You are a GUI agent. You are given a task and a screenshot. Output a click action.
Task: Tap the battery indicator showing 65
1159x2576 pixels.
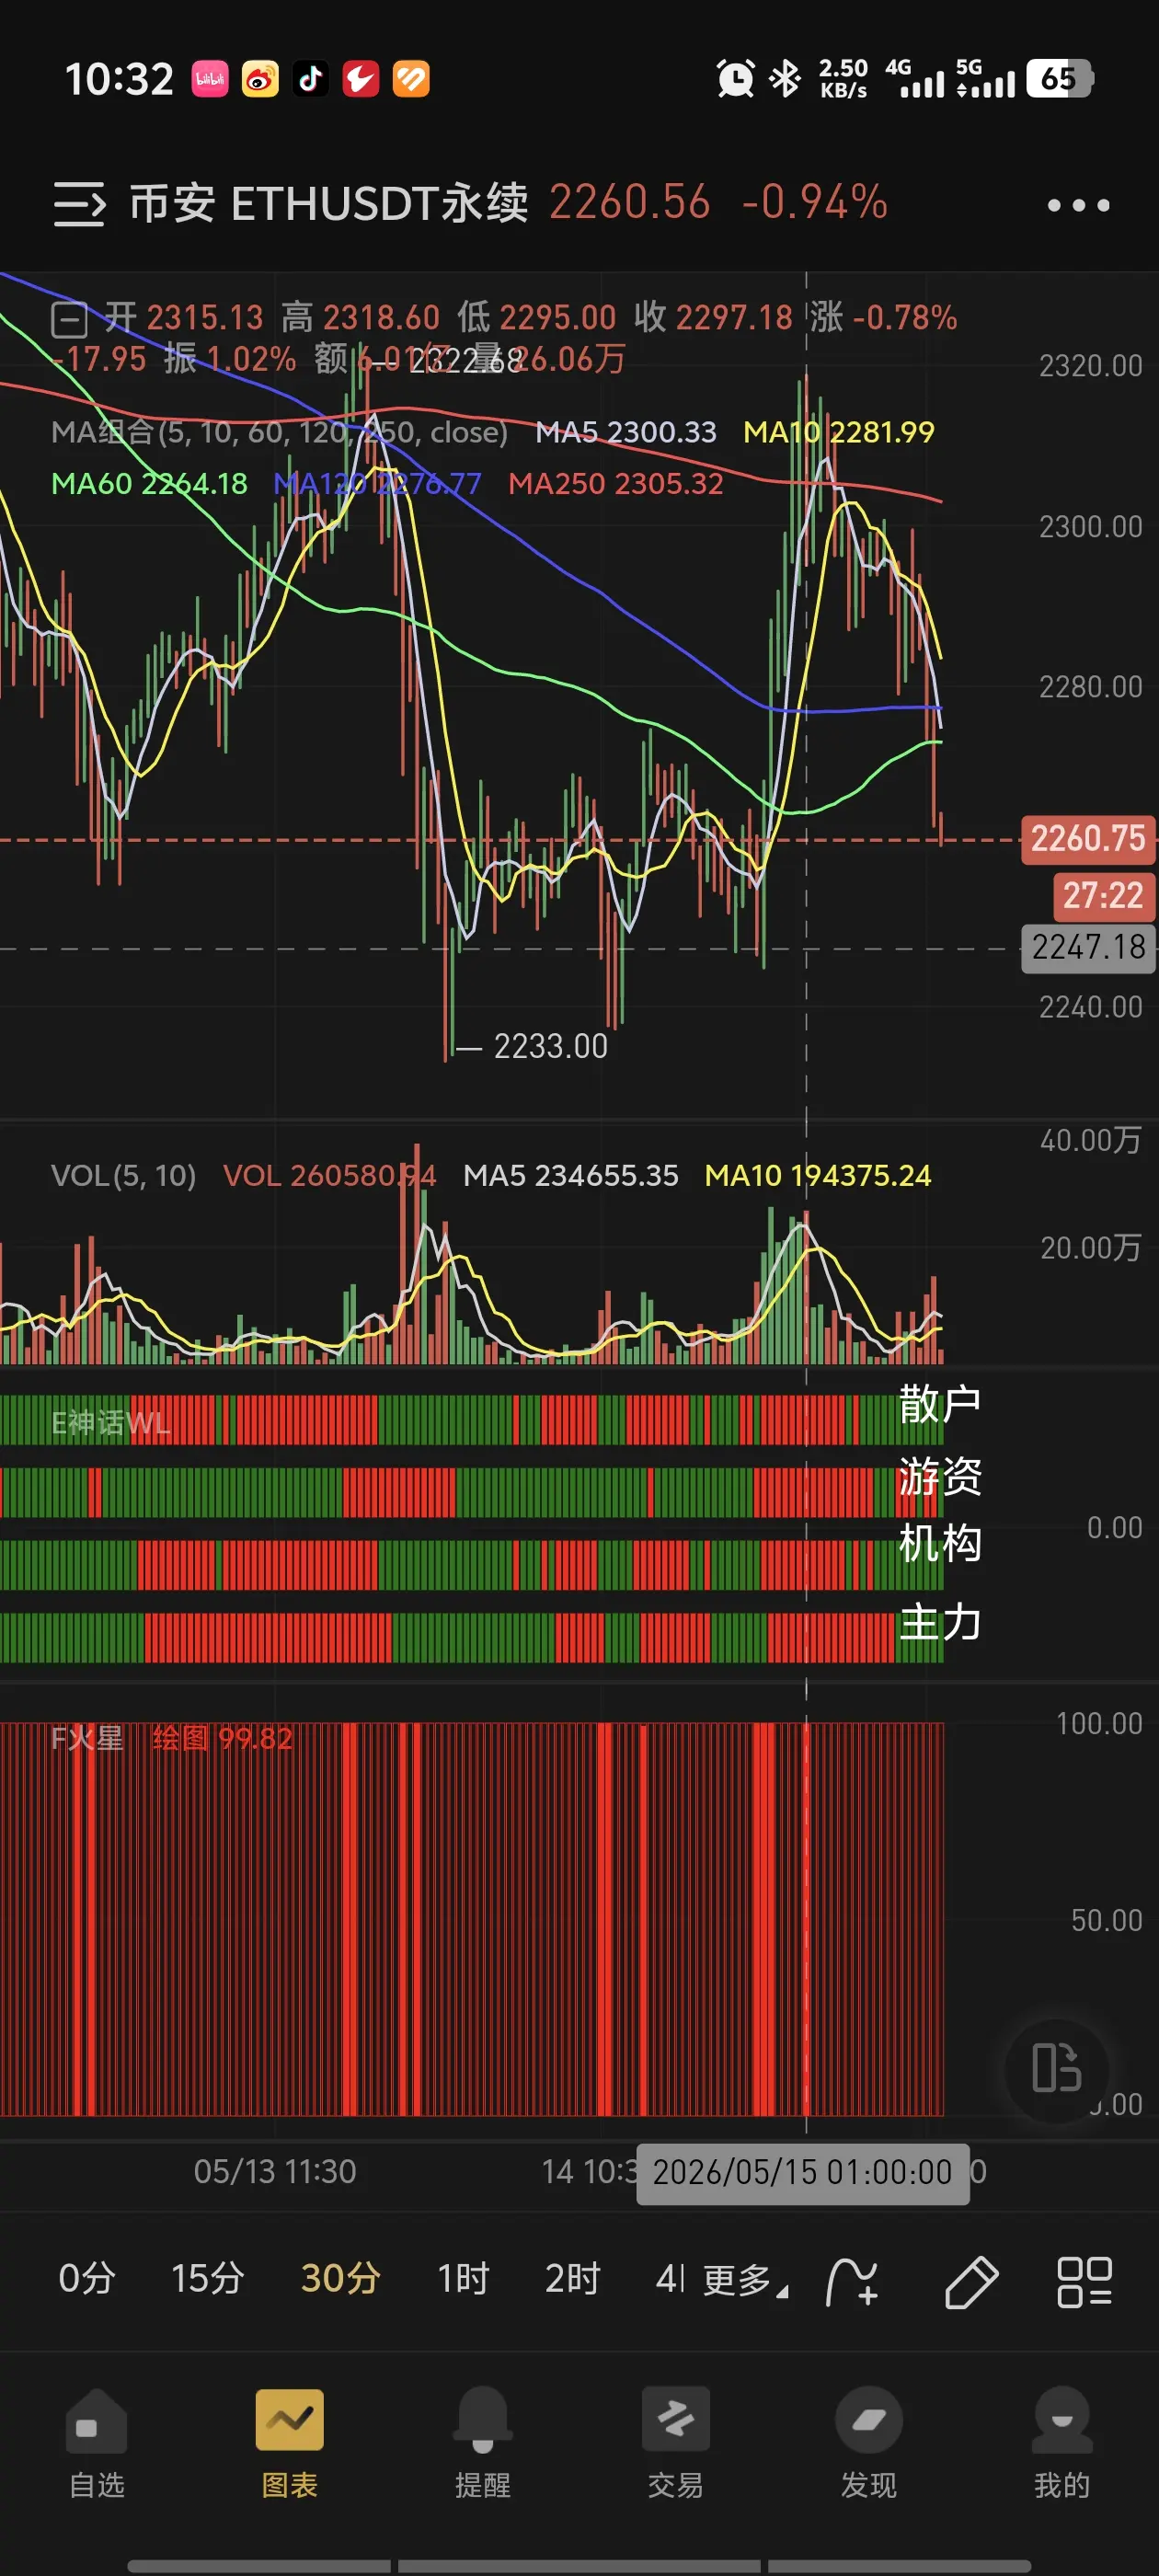(x=1060, y=78)
